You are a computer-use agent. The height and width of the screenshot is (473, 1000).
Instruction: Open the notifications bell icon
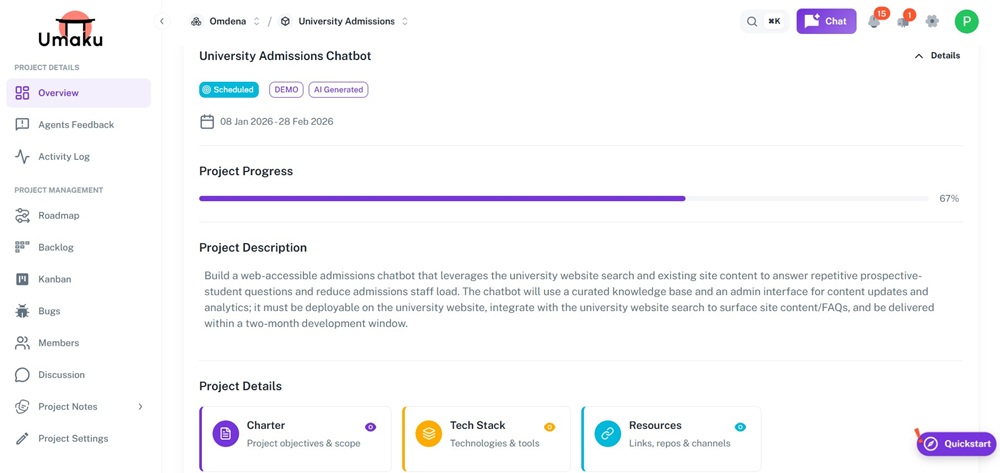(874, 21)
